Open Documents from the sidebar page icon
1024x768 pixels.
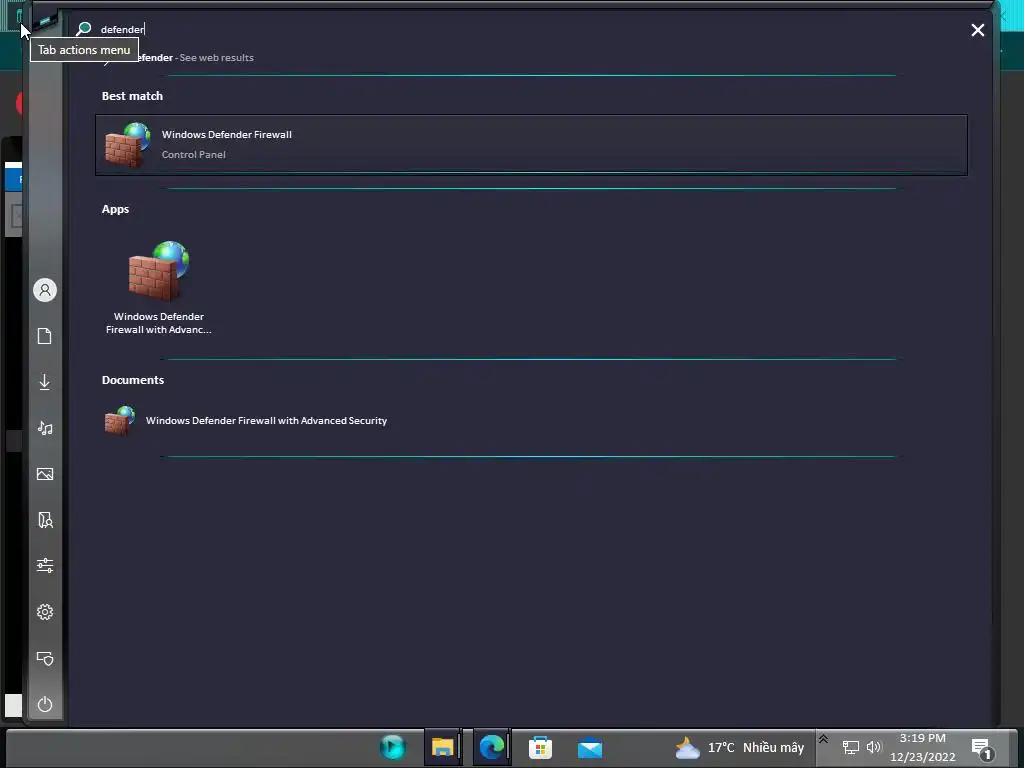(x=45, y=336)
